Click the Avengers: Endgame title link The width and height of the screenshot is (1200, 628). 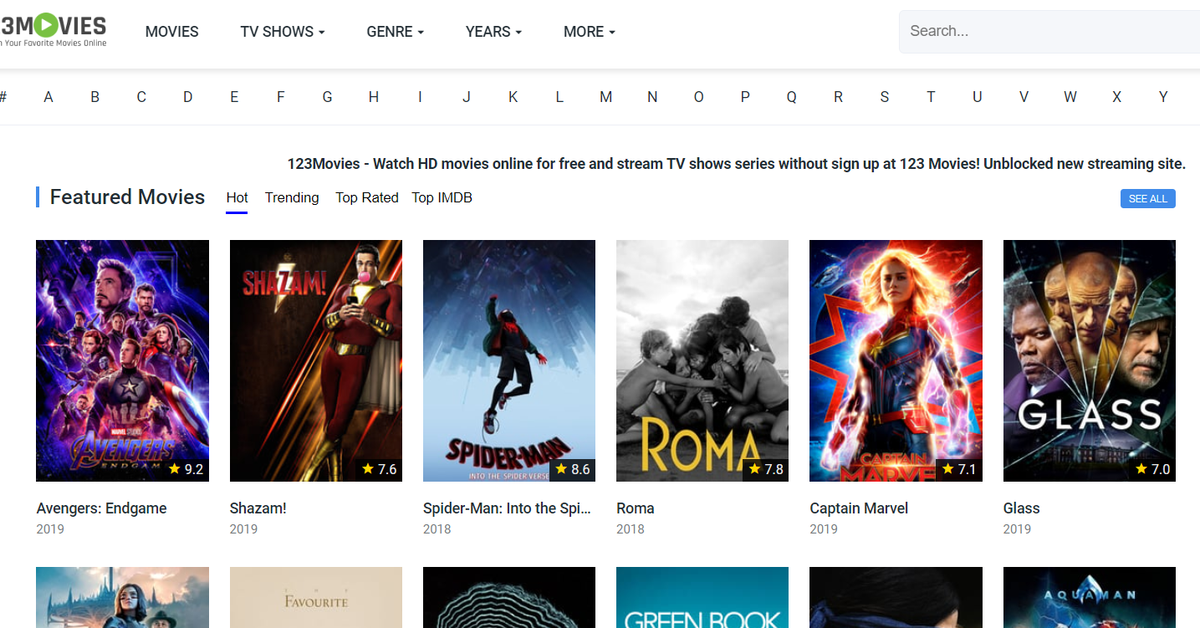point(101,508)
